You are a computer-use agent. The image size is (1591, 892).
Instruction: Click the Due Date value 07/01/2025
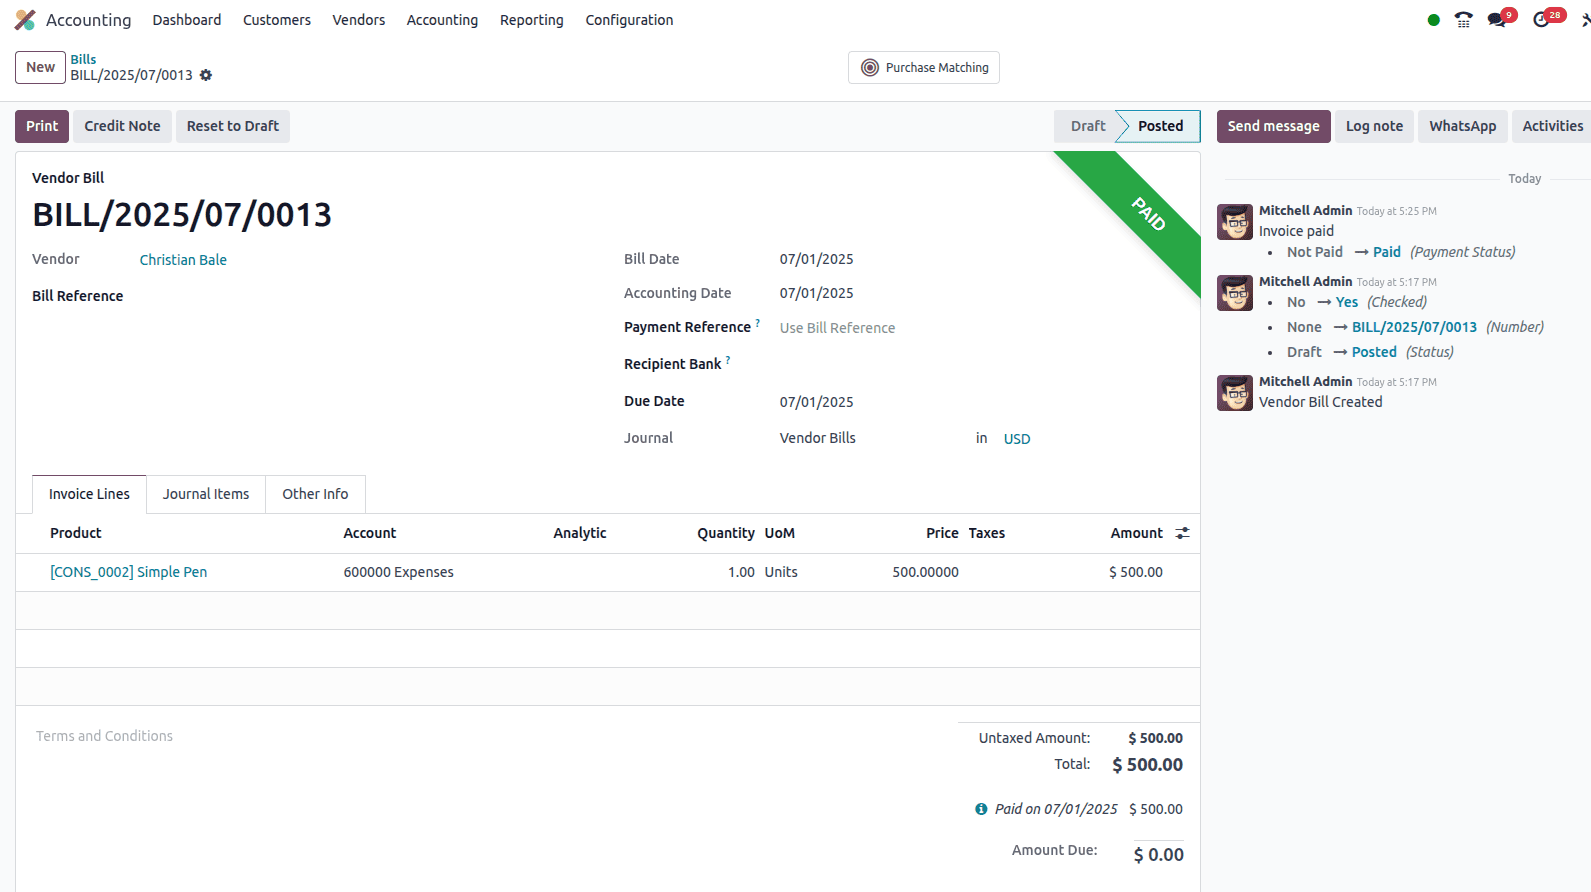pyautogui.click(x=816, y=402)
